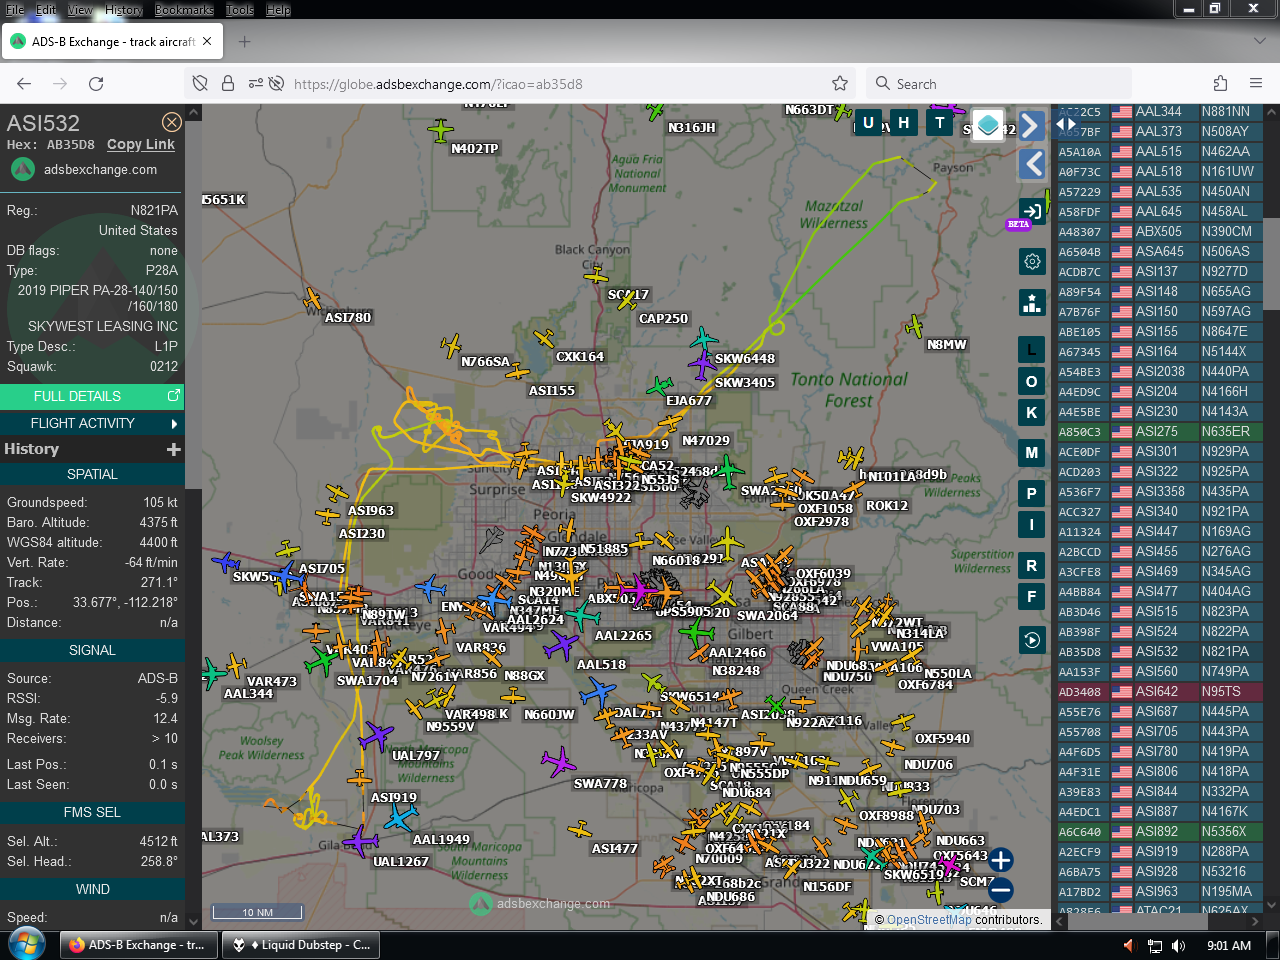Open the Tools menu
Image resolution: width=1280 pixels, height=960 pixels.
240,9
